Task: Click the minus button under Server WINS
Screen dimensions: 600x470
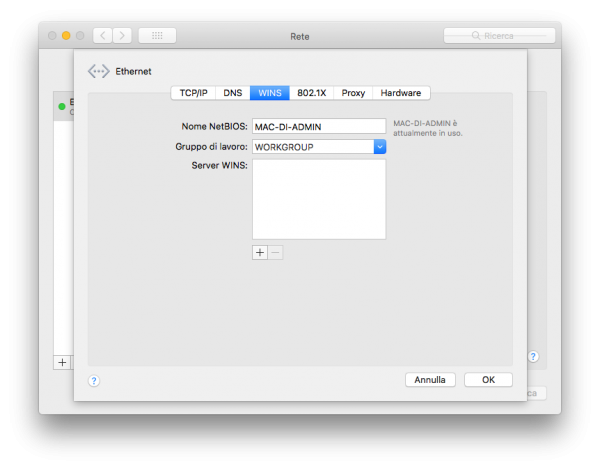Action: 275,253
